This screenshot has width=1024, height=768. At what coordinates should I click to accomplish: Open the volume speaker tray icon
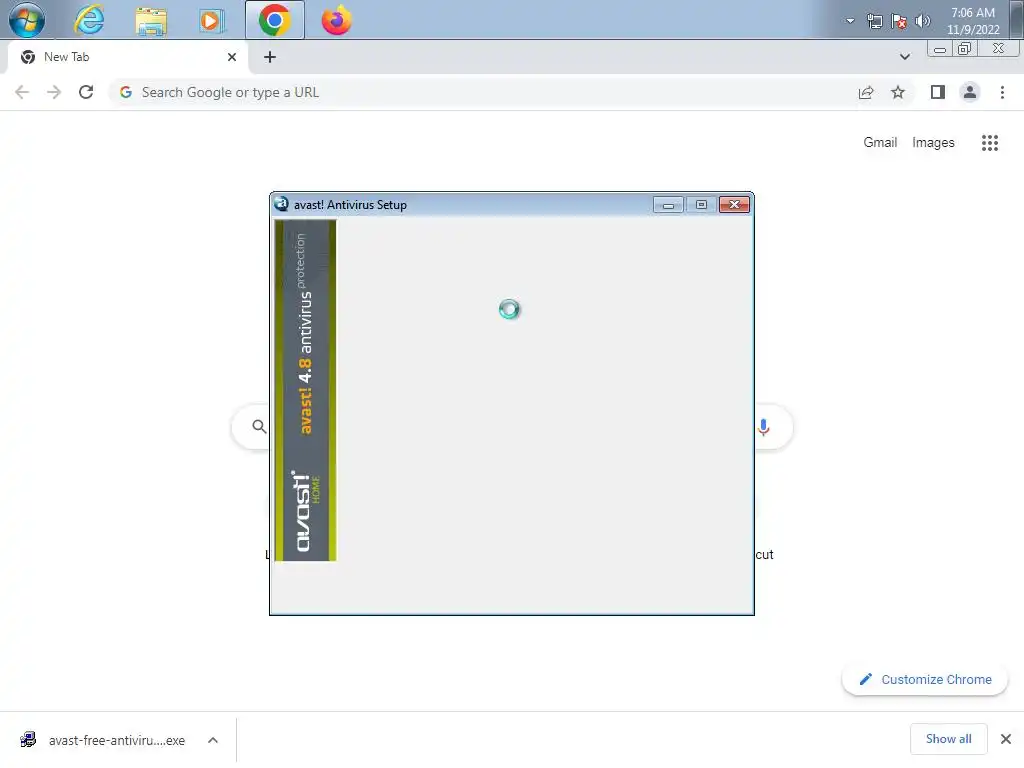[x=922, y=21]
